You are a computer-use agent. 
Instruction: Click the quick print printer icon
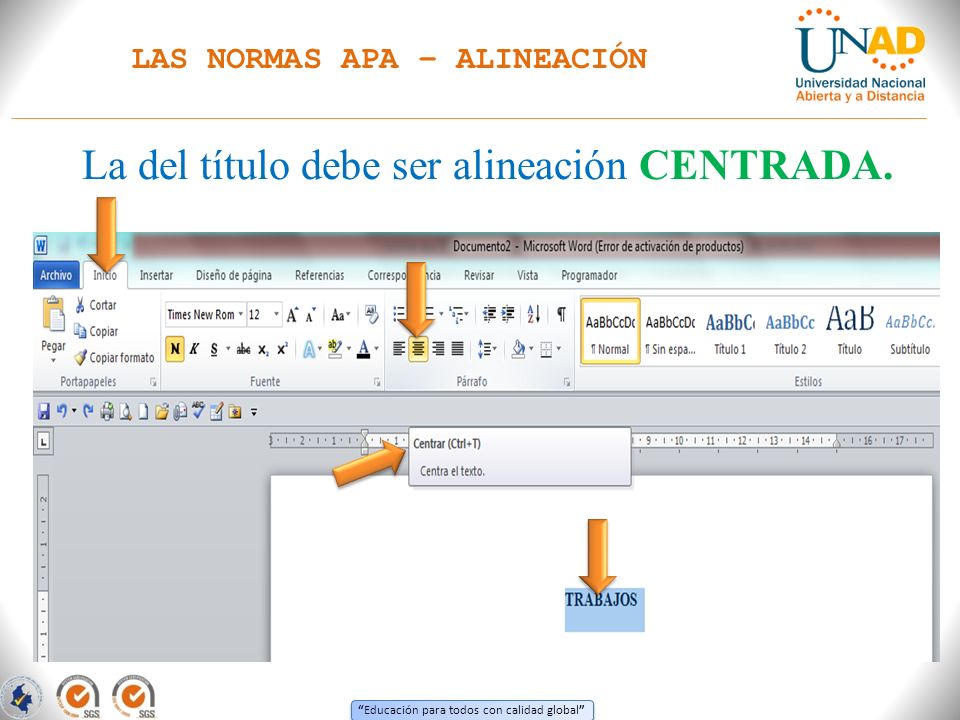[107, 411]
